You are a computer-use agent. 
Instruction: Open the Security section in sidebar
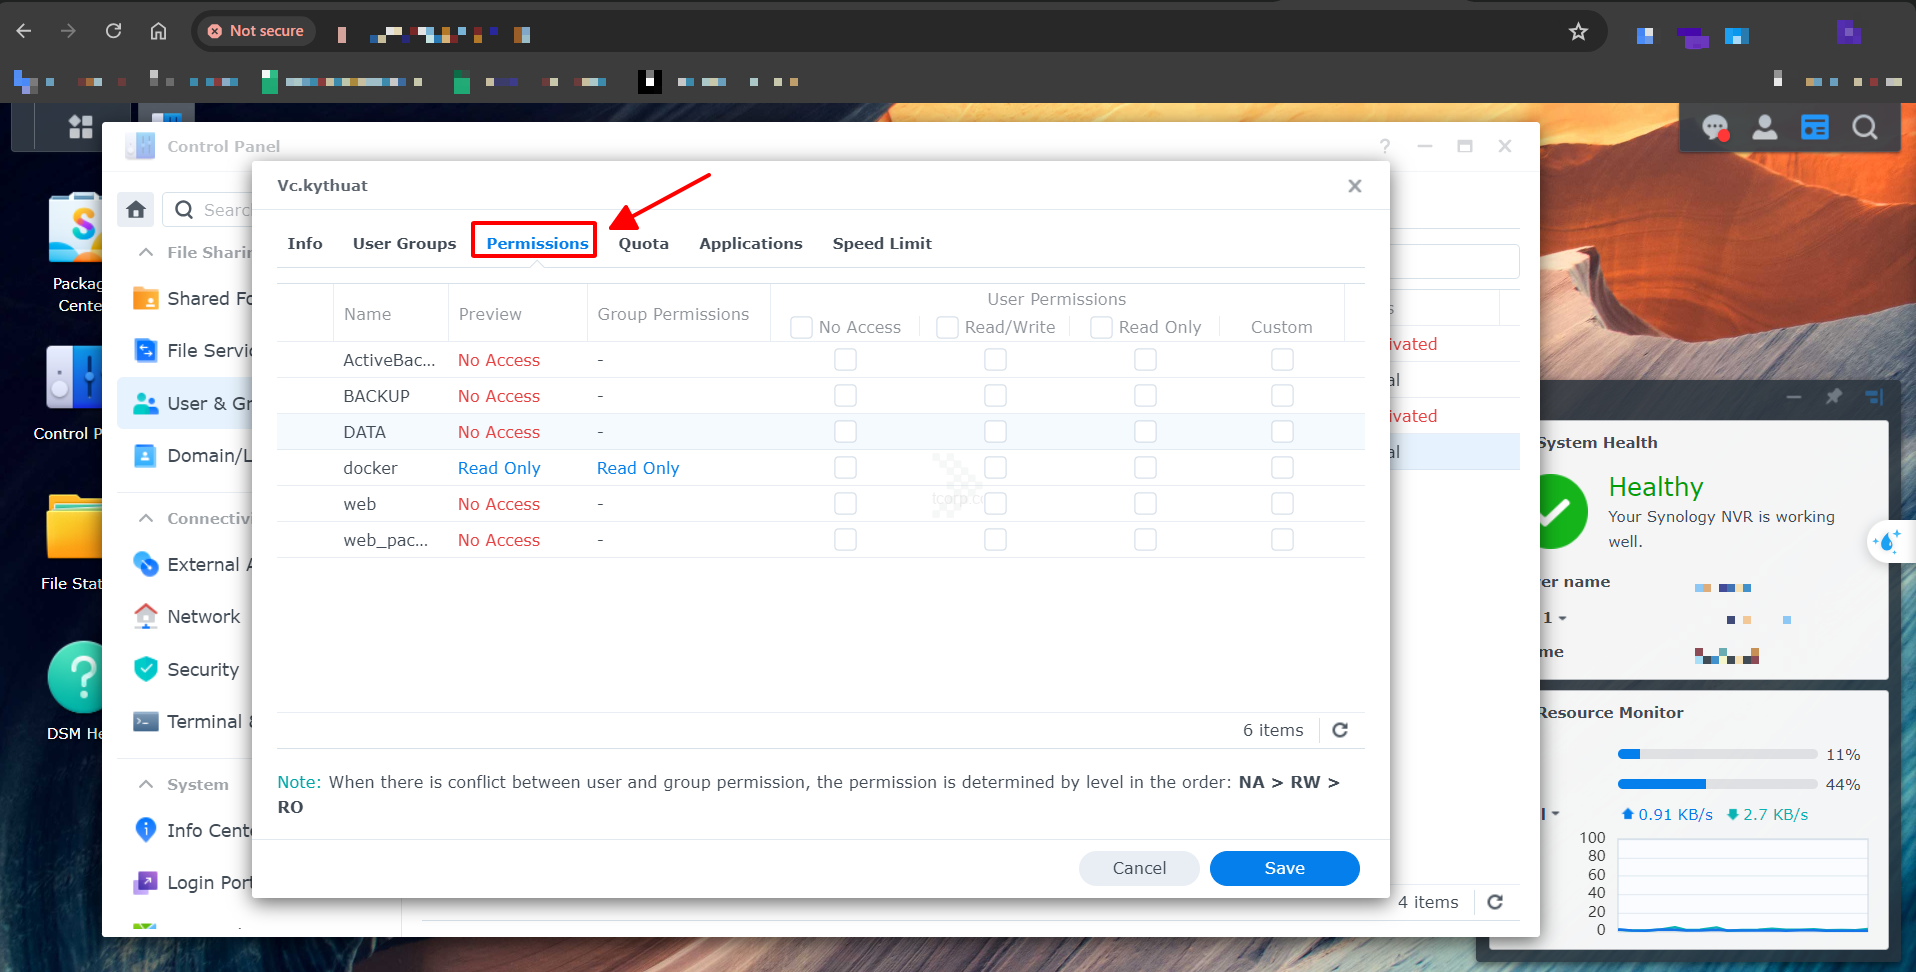pos(202,669)
